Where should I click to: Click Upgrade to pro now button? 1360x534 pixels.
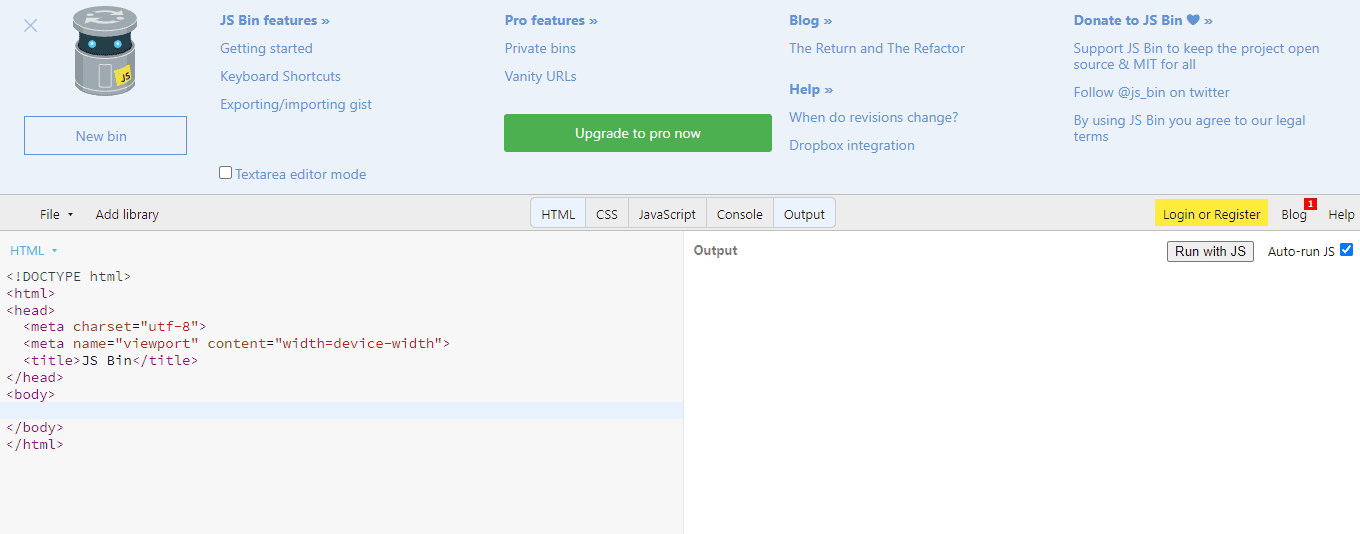pos(638,133)
